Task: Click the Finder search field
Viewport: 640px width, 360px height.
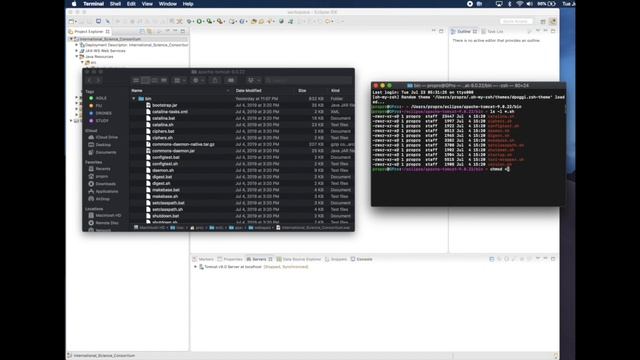Action: [x=309, y=80]
